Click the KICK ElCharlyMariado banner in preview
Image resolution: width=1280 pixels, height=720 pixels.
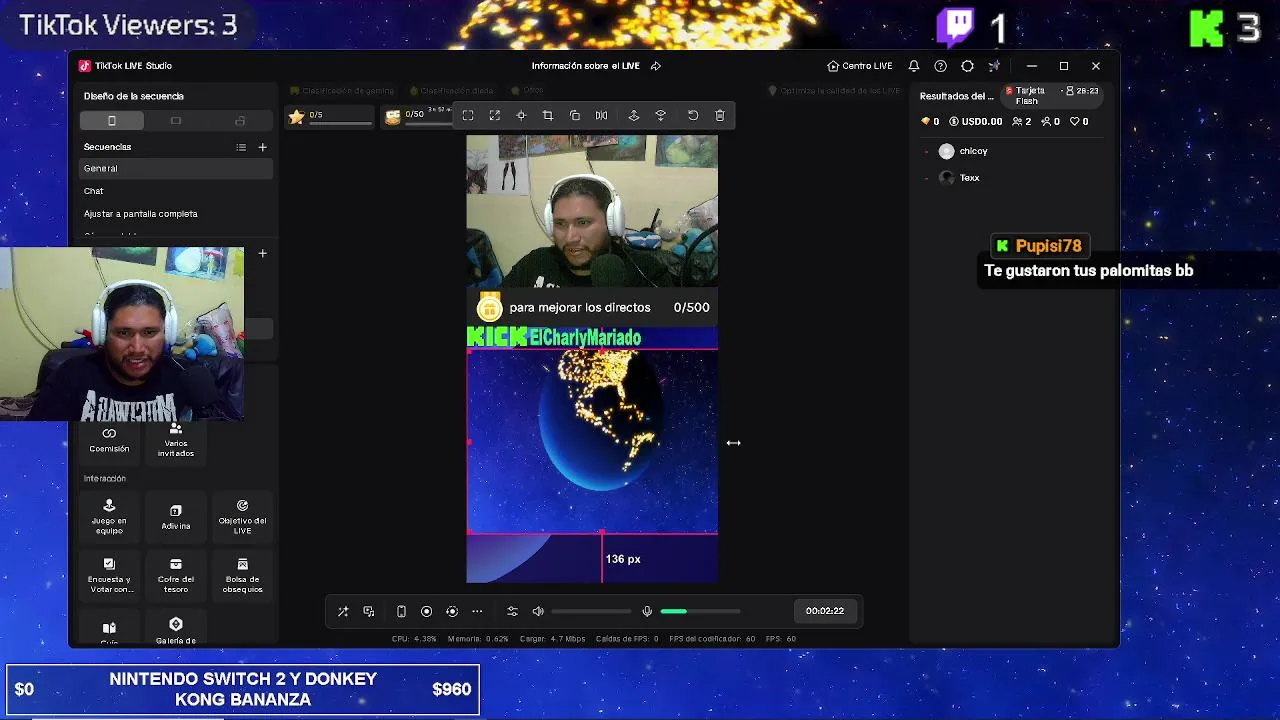click(x=554, y=338)
